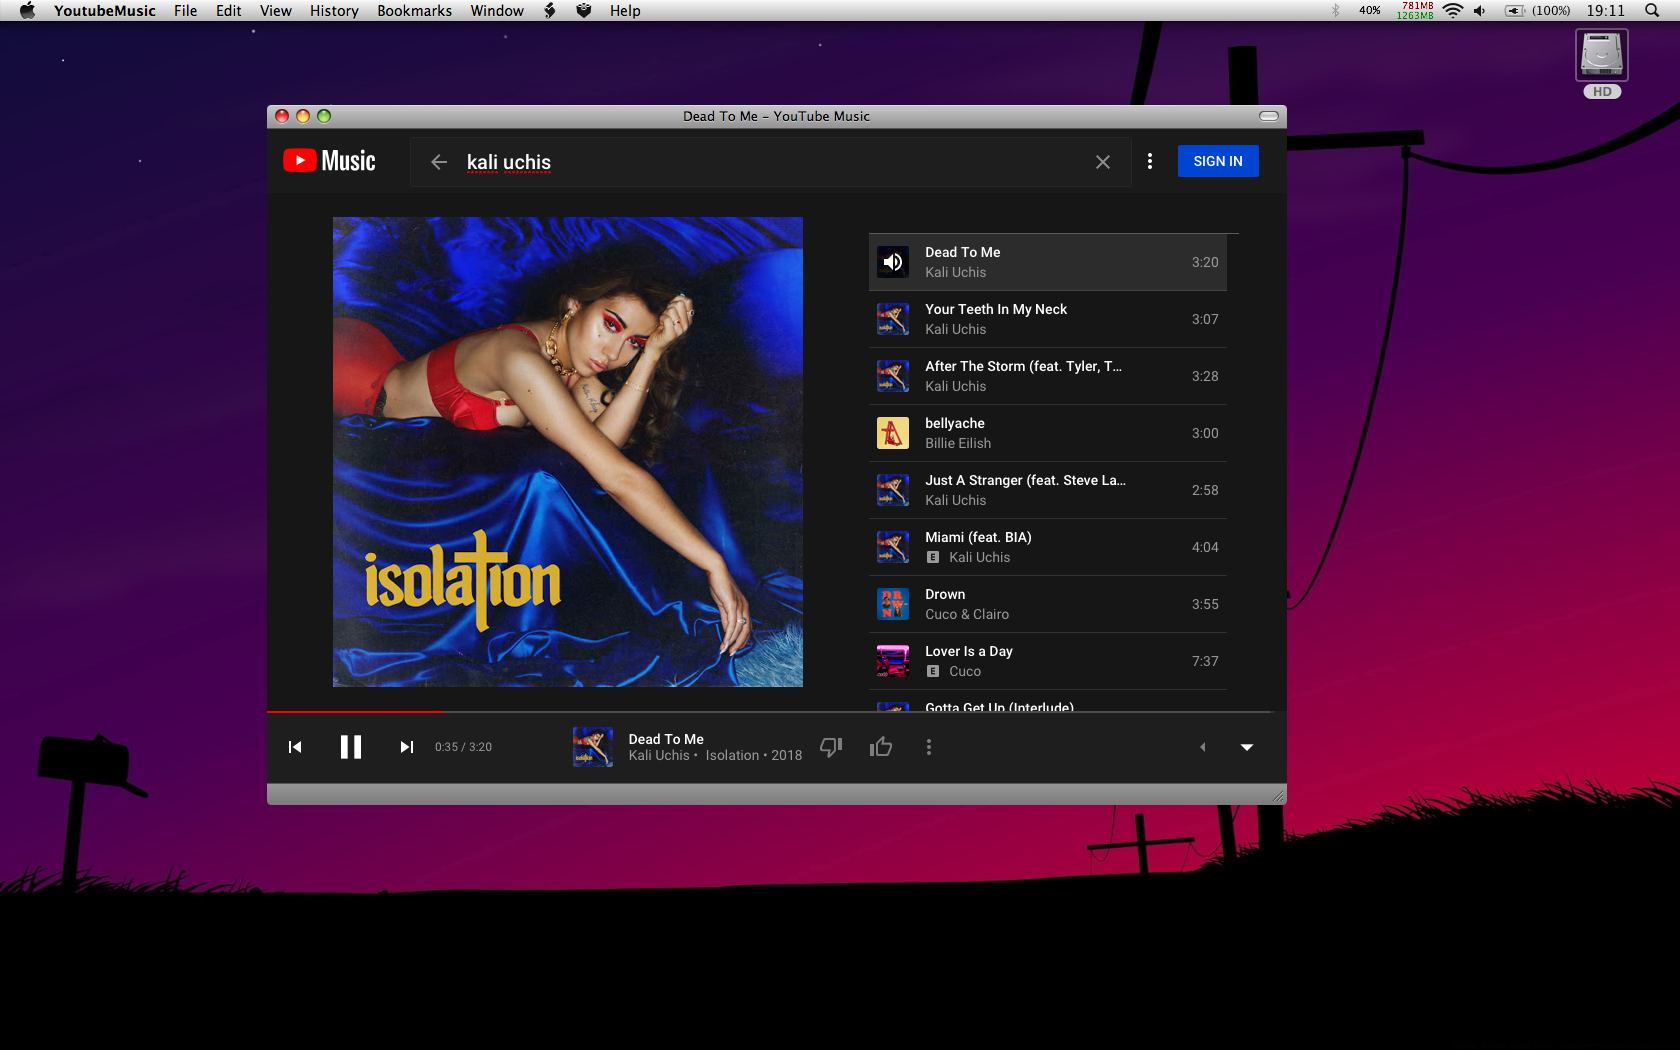The image size is (1680, 1050).
Task: Open the three-dot settings menu beside Sign In
Action: click(x=1150, y=161)
